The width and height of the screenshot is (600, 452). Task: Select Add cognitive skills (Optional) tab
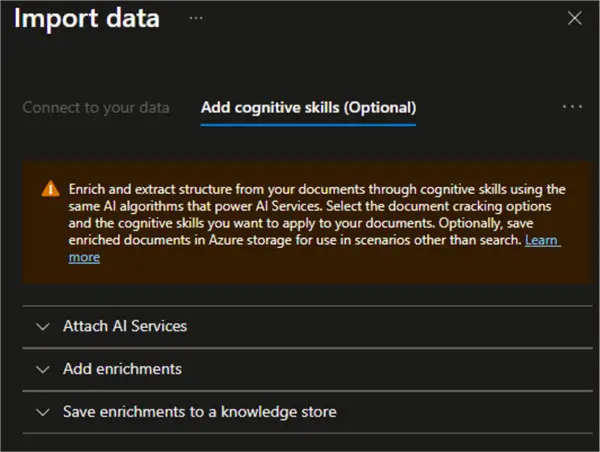pyautogui.click(x=308, y=107)
